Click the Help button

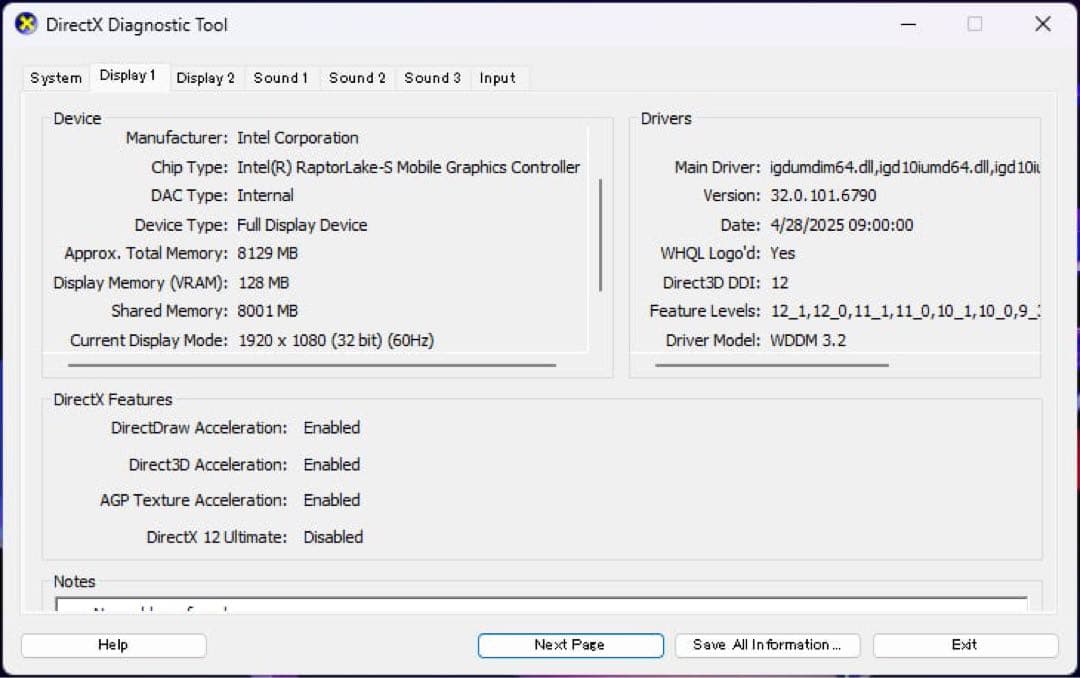(x=112, y=645)
